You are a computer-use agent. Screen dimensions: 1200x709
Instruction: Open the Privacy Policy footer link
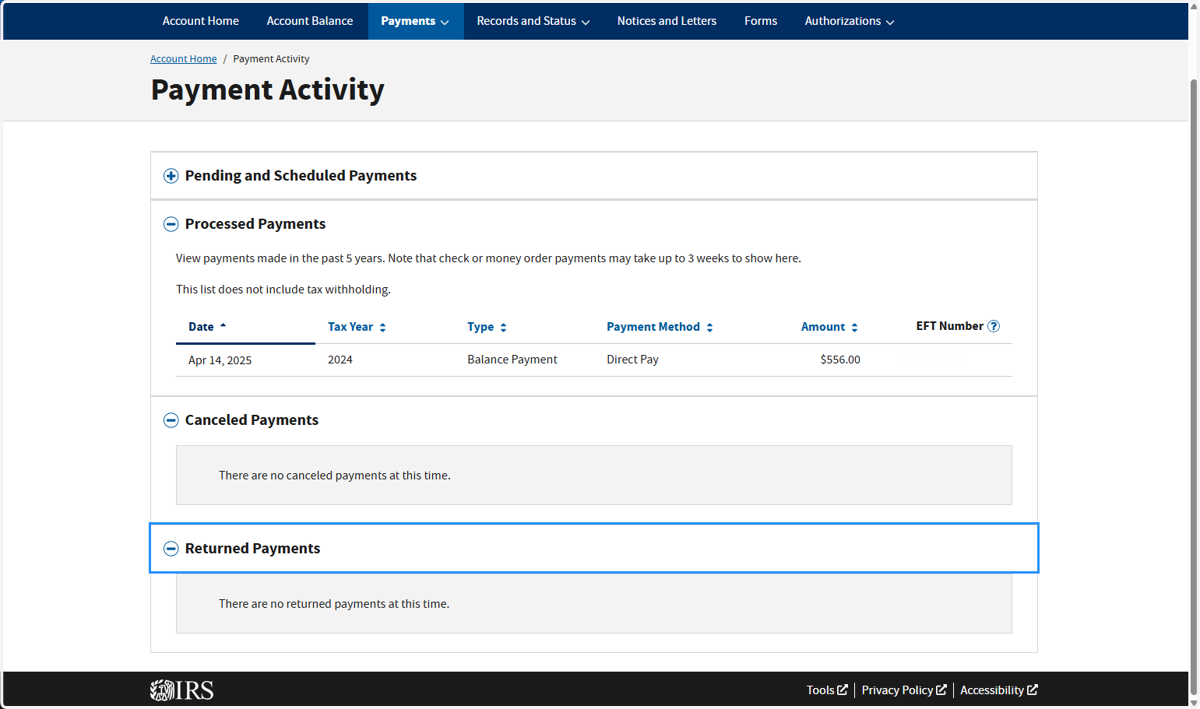coord(904,690)
